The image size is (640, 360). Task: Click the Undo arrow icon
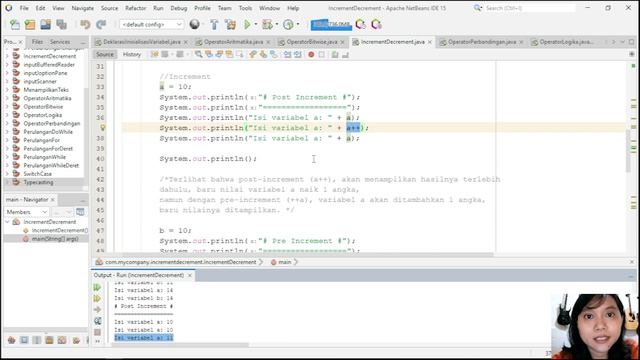85,24
